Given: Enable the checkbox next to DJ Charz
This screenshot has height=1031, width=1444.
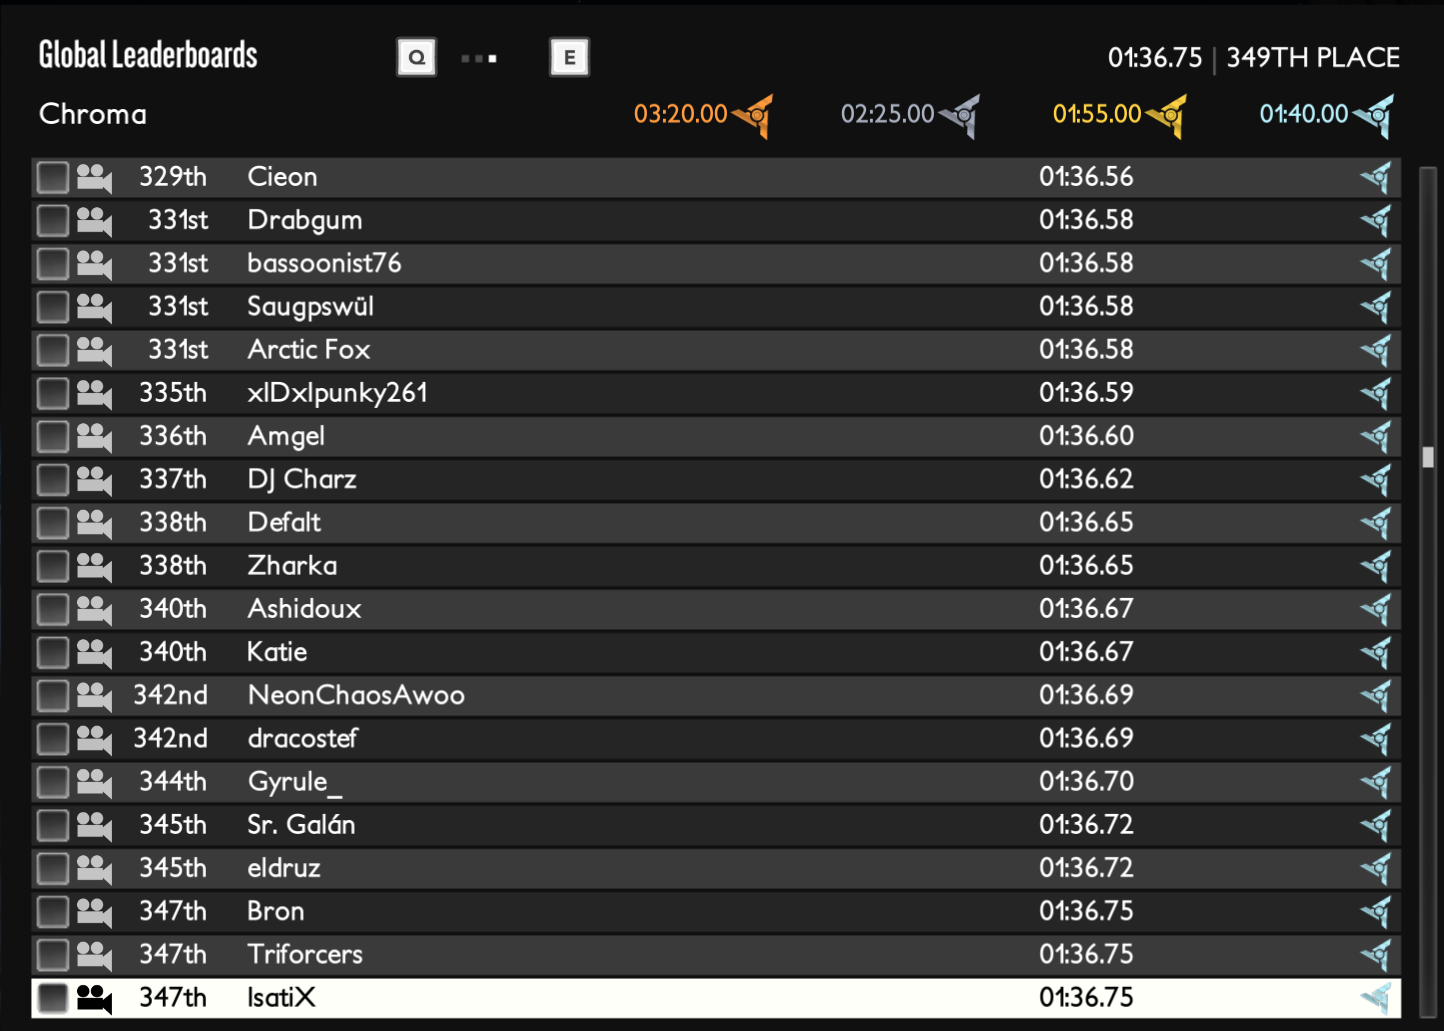Looking at the screenshot, I should click(x=52, y=480).
